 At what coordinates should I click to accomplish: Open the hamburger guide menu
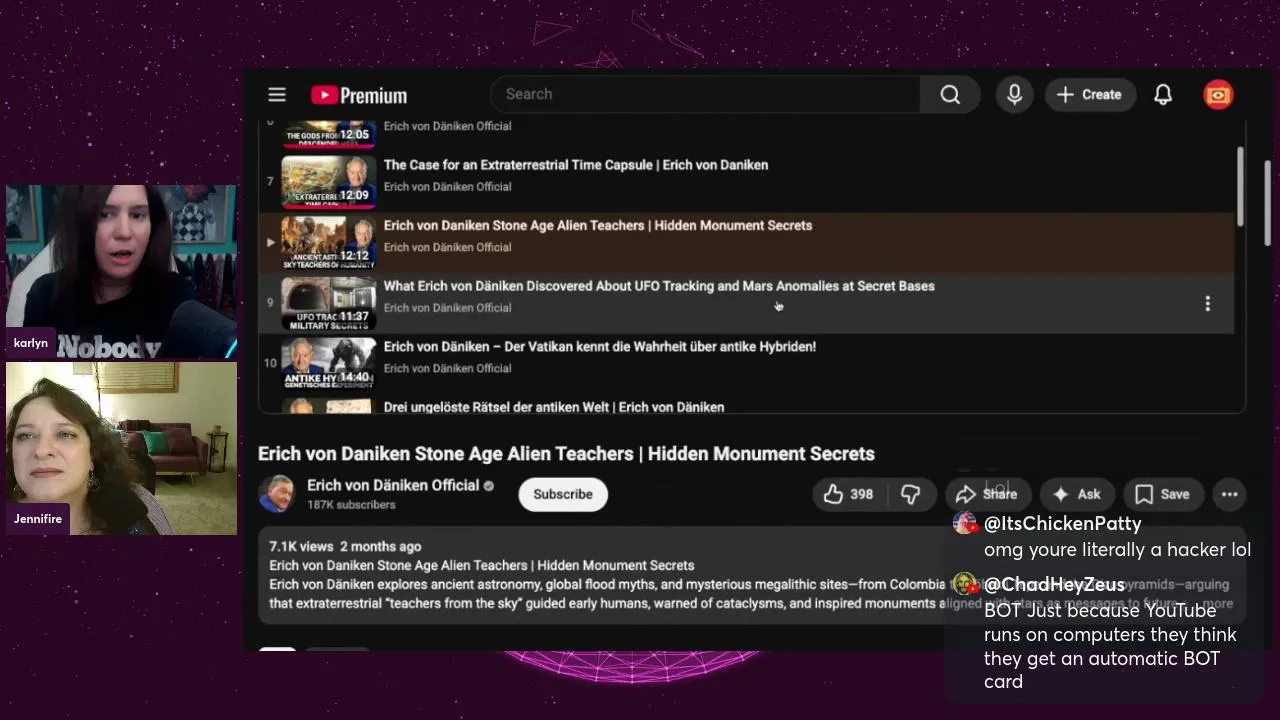(277, 95)
